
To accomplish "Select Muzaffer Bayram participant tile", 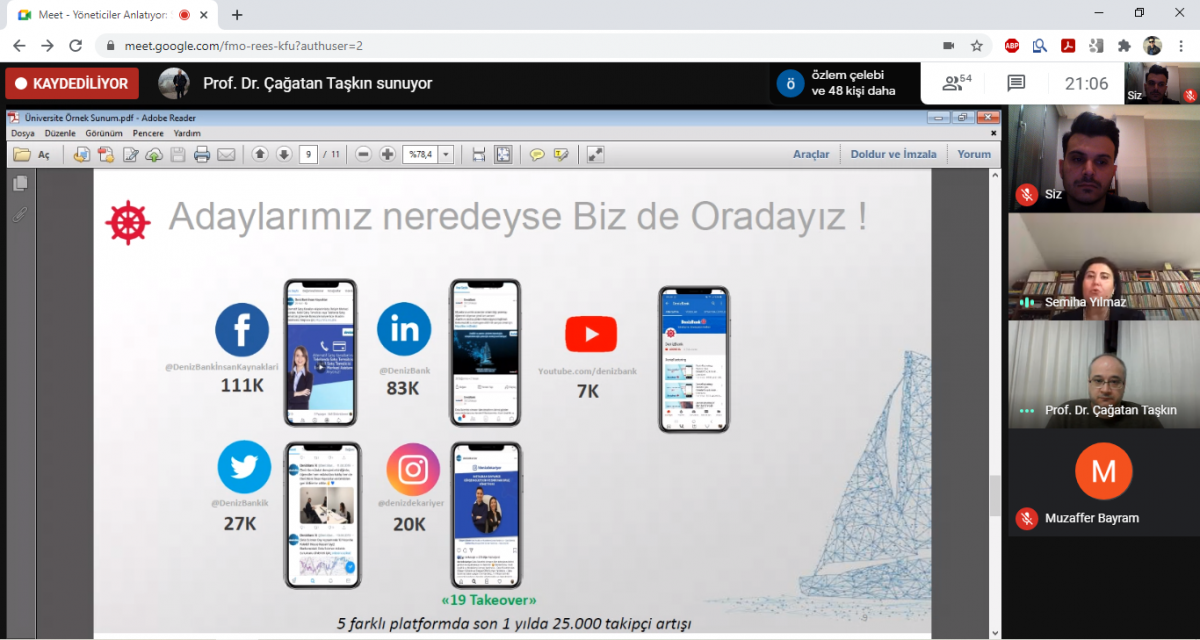I will tap(1103, 482).
